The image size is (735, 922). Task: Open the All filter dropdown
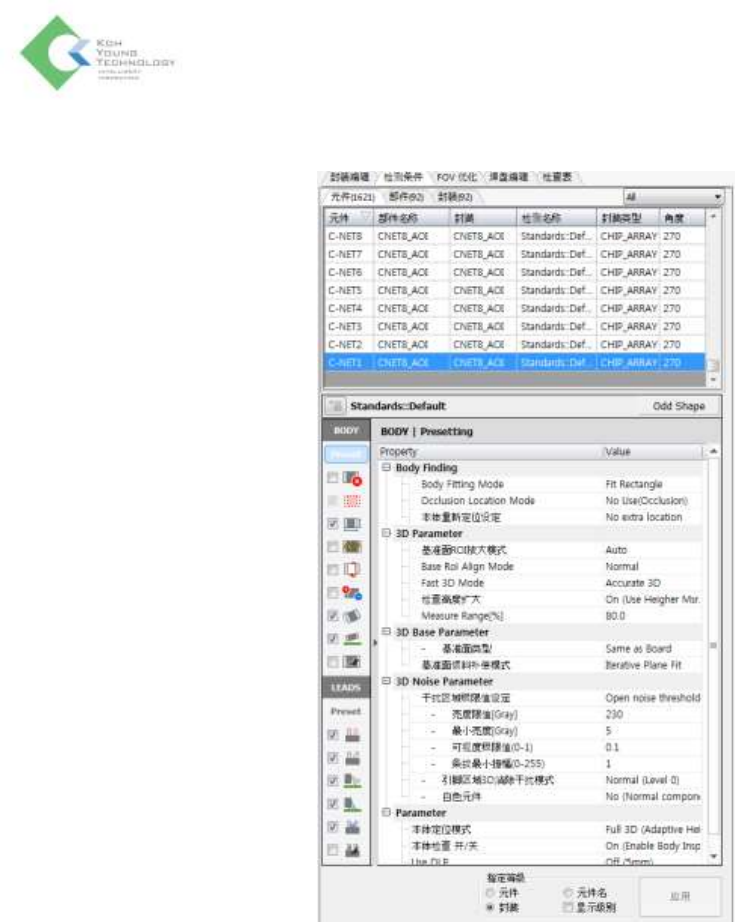(673, 196)
